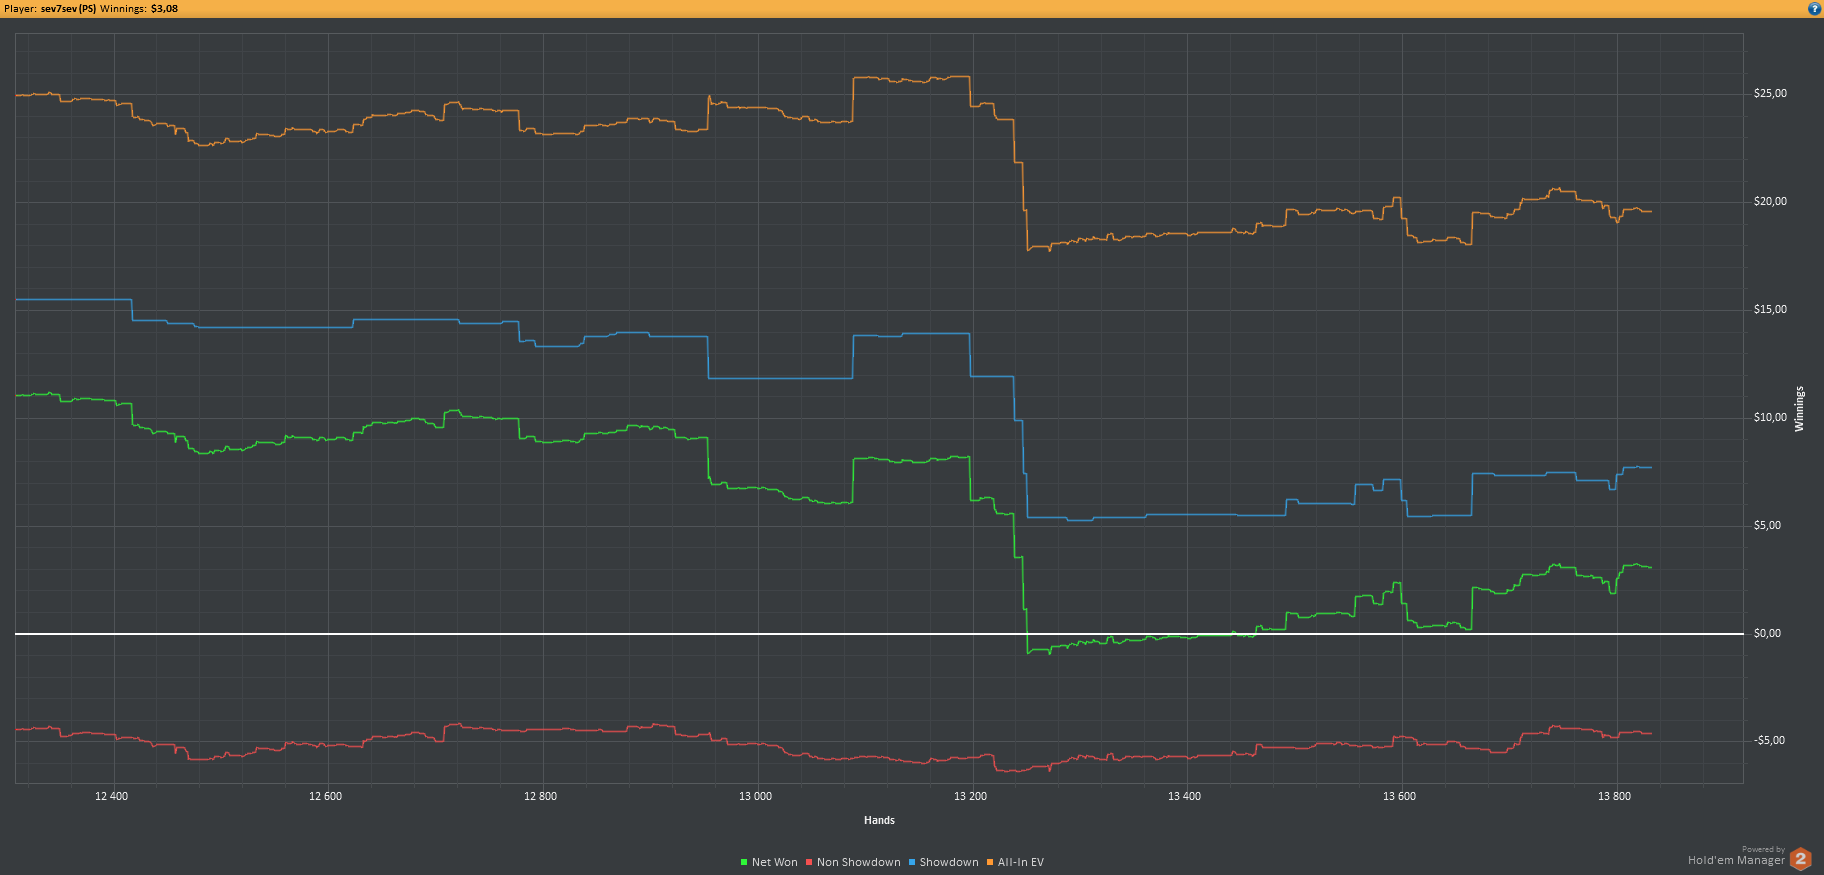Viewport: 1824px width, 875px height.
Task: Click the -$5,00 winnings axis label
Action: [x=1769, y=740]
